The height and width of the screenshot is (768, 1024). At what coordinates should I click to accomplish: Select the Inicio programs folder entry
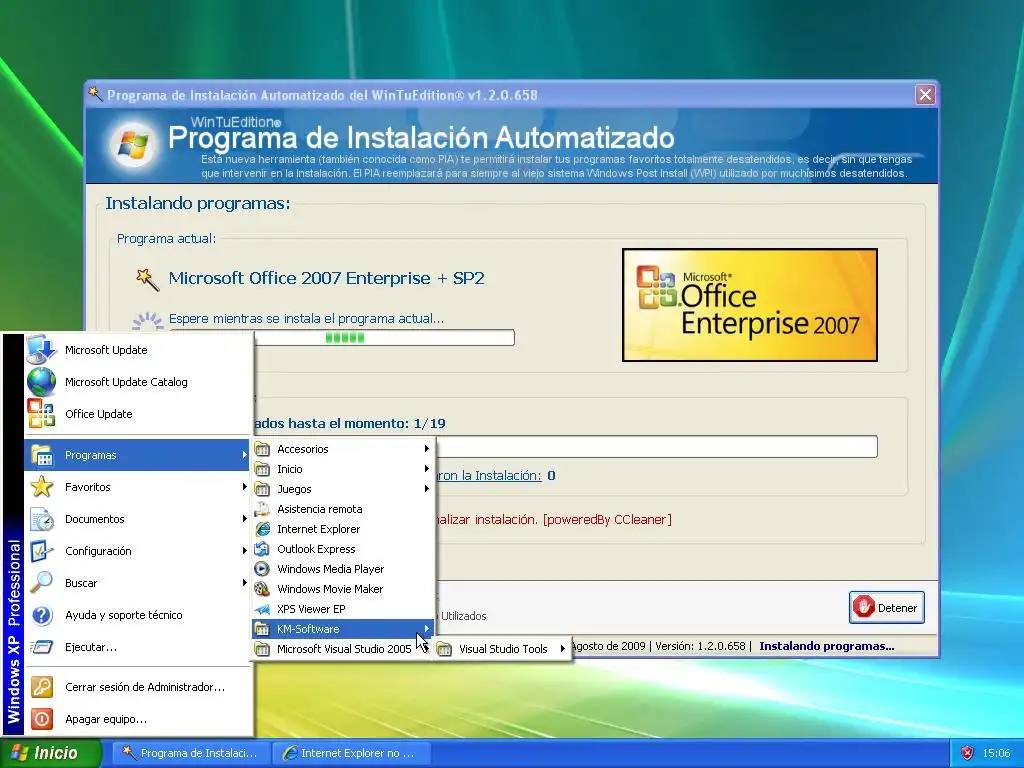click(344, 469)
